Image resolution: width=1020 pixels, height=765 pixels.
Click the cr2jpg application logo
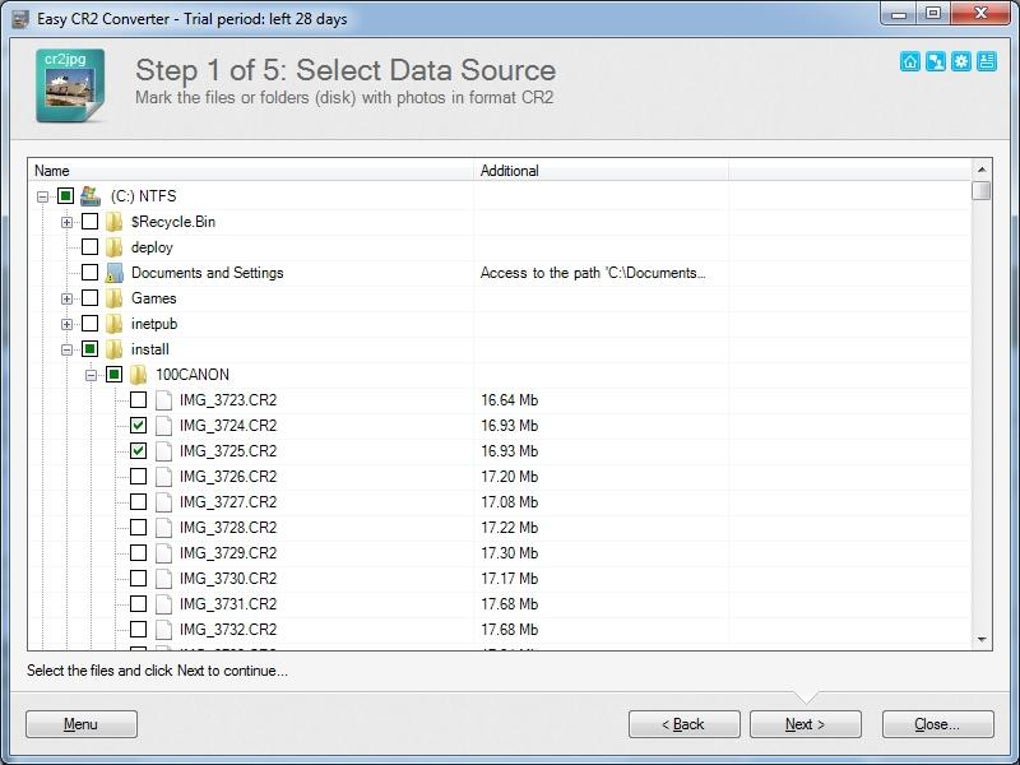(70, 85)
